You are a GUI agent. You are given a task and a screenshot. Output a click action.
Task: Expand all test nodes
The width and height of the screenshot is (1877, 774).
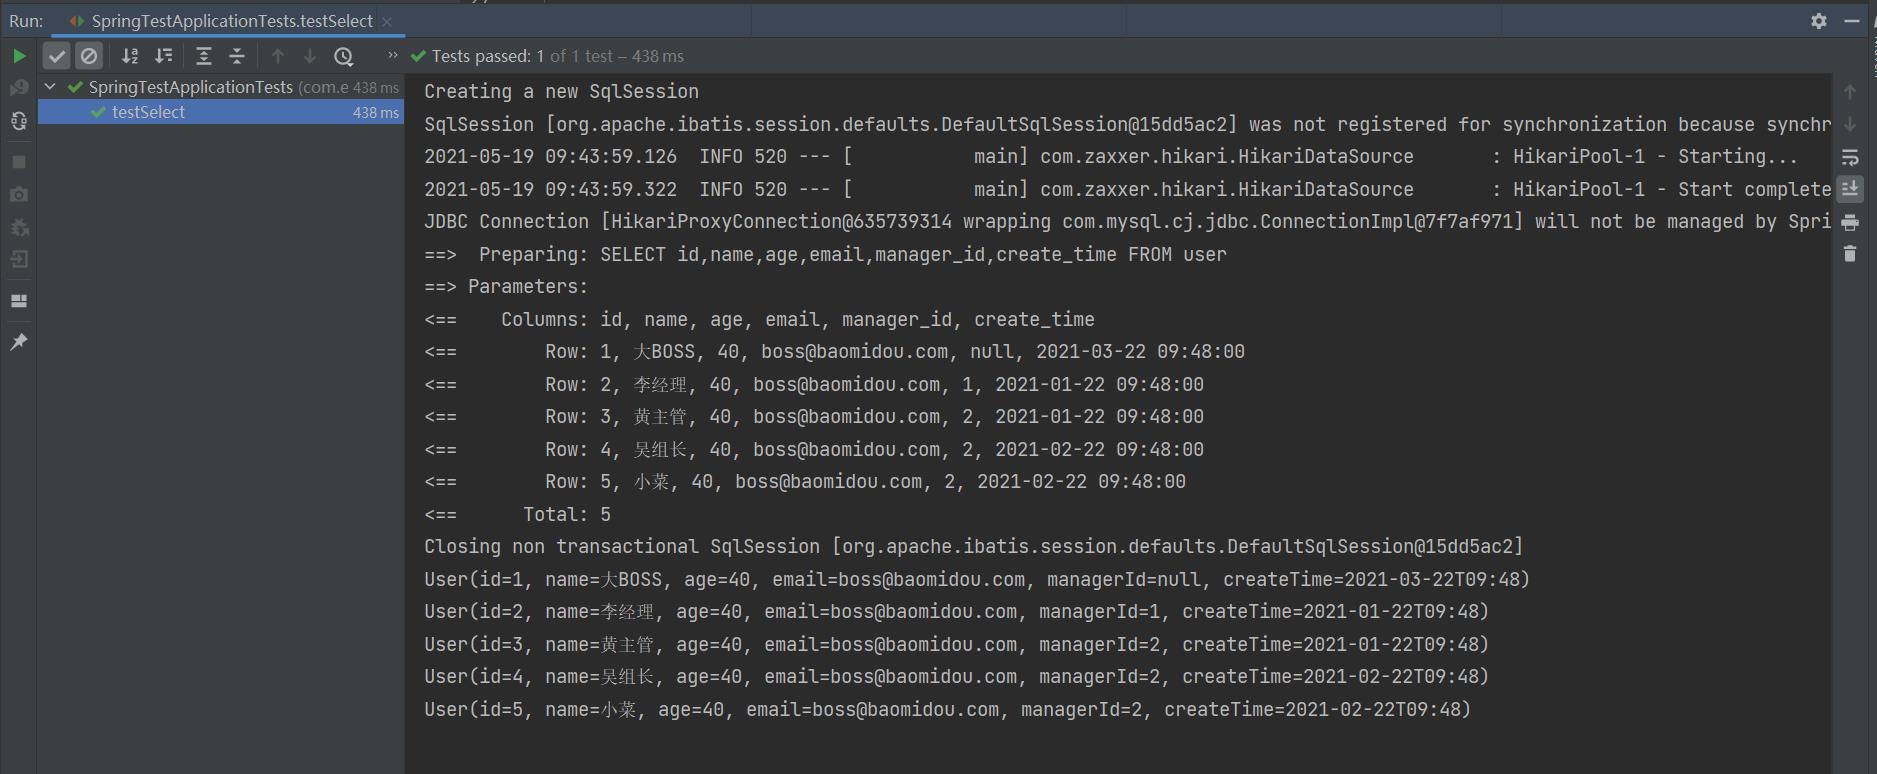pyautogui.click(x=204, y=56)
